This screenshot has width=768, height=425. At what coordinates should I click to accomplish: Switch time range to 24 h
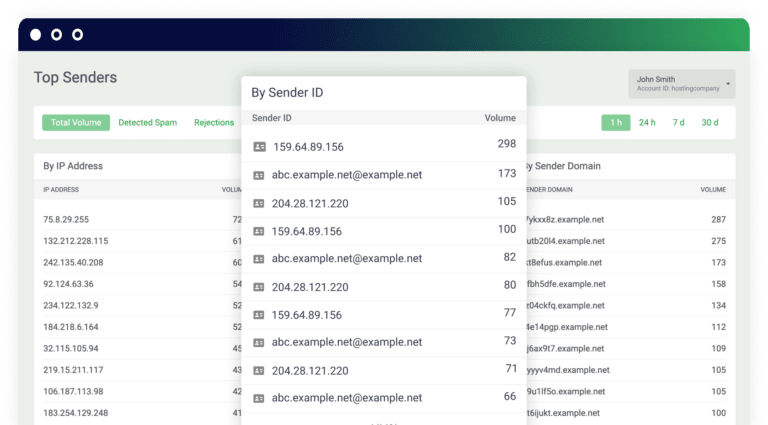click(x=647, y=123)
